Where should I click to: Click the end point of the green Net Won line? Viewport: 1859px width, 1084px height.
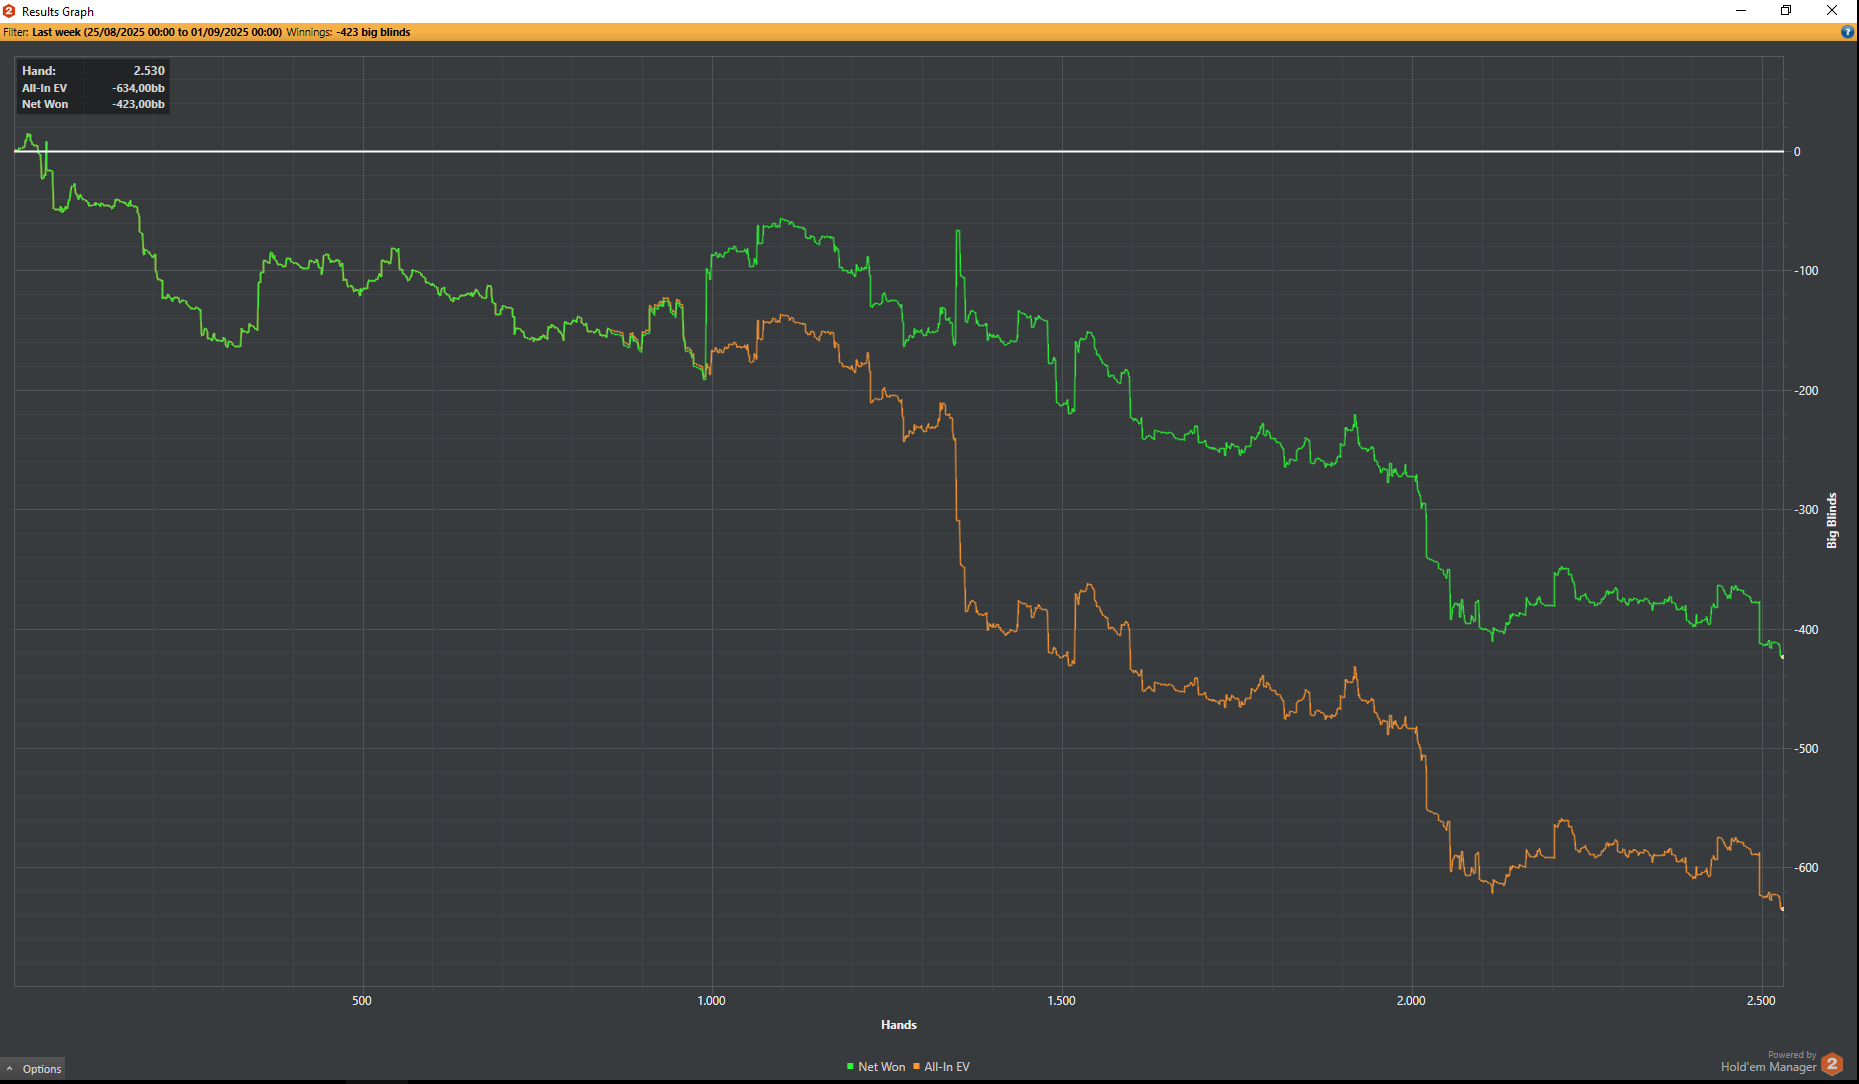coord(1782,656)
